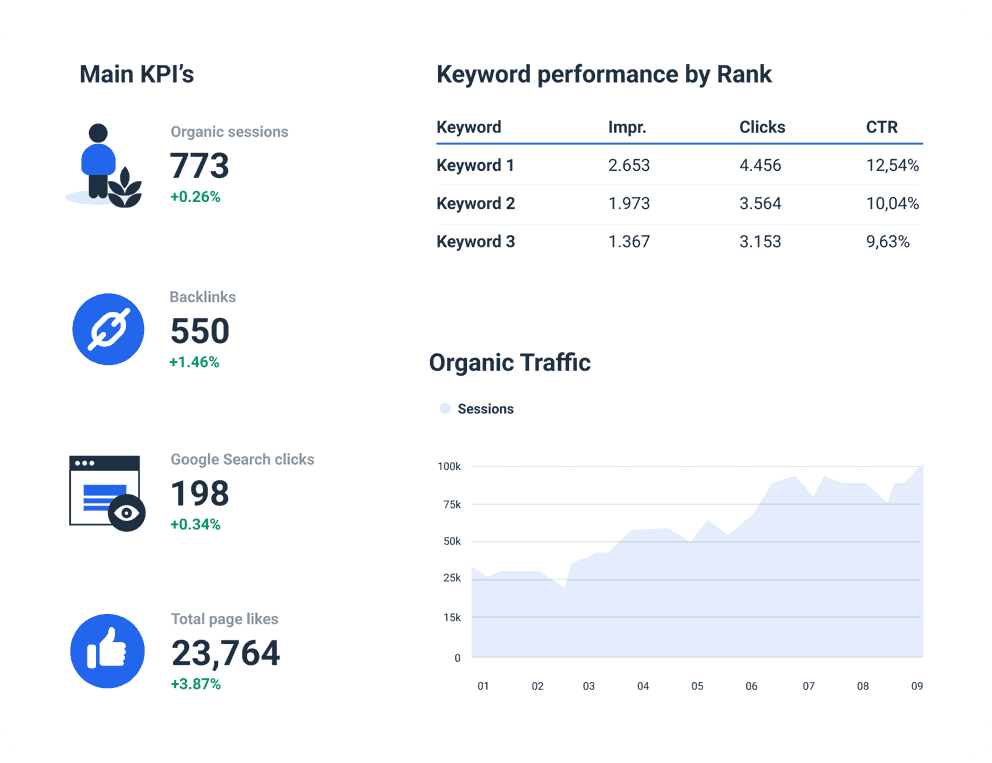This screenshot has height=763, width=992.
Task: Click the 100k y-axis label
Action: [449, 466]
